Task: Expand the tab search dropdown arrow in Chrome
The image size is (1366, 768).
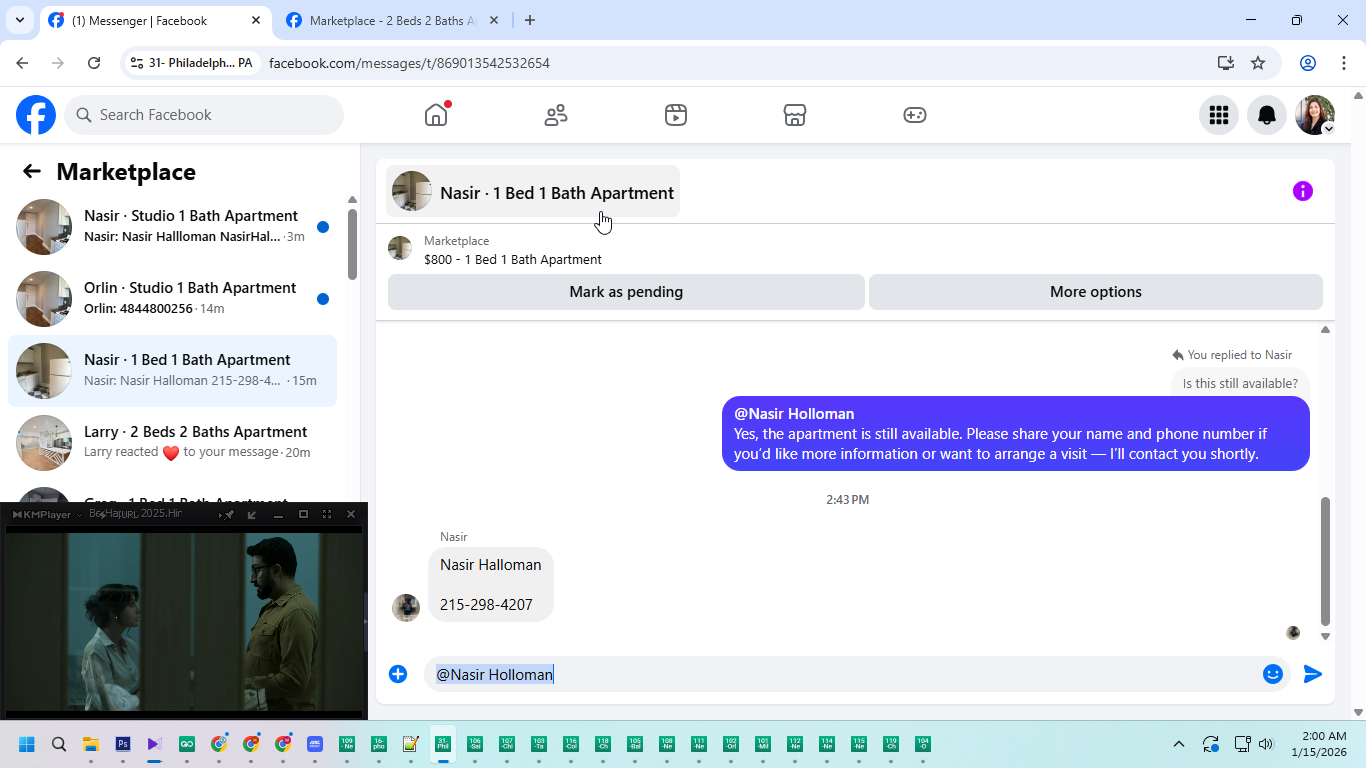Action: (19, 20)
